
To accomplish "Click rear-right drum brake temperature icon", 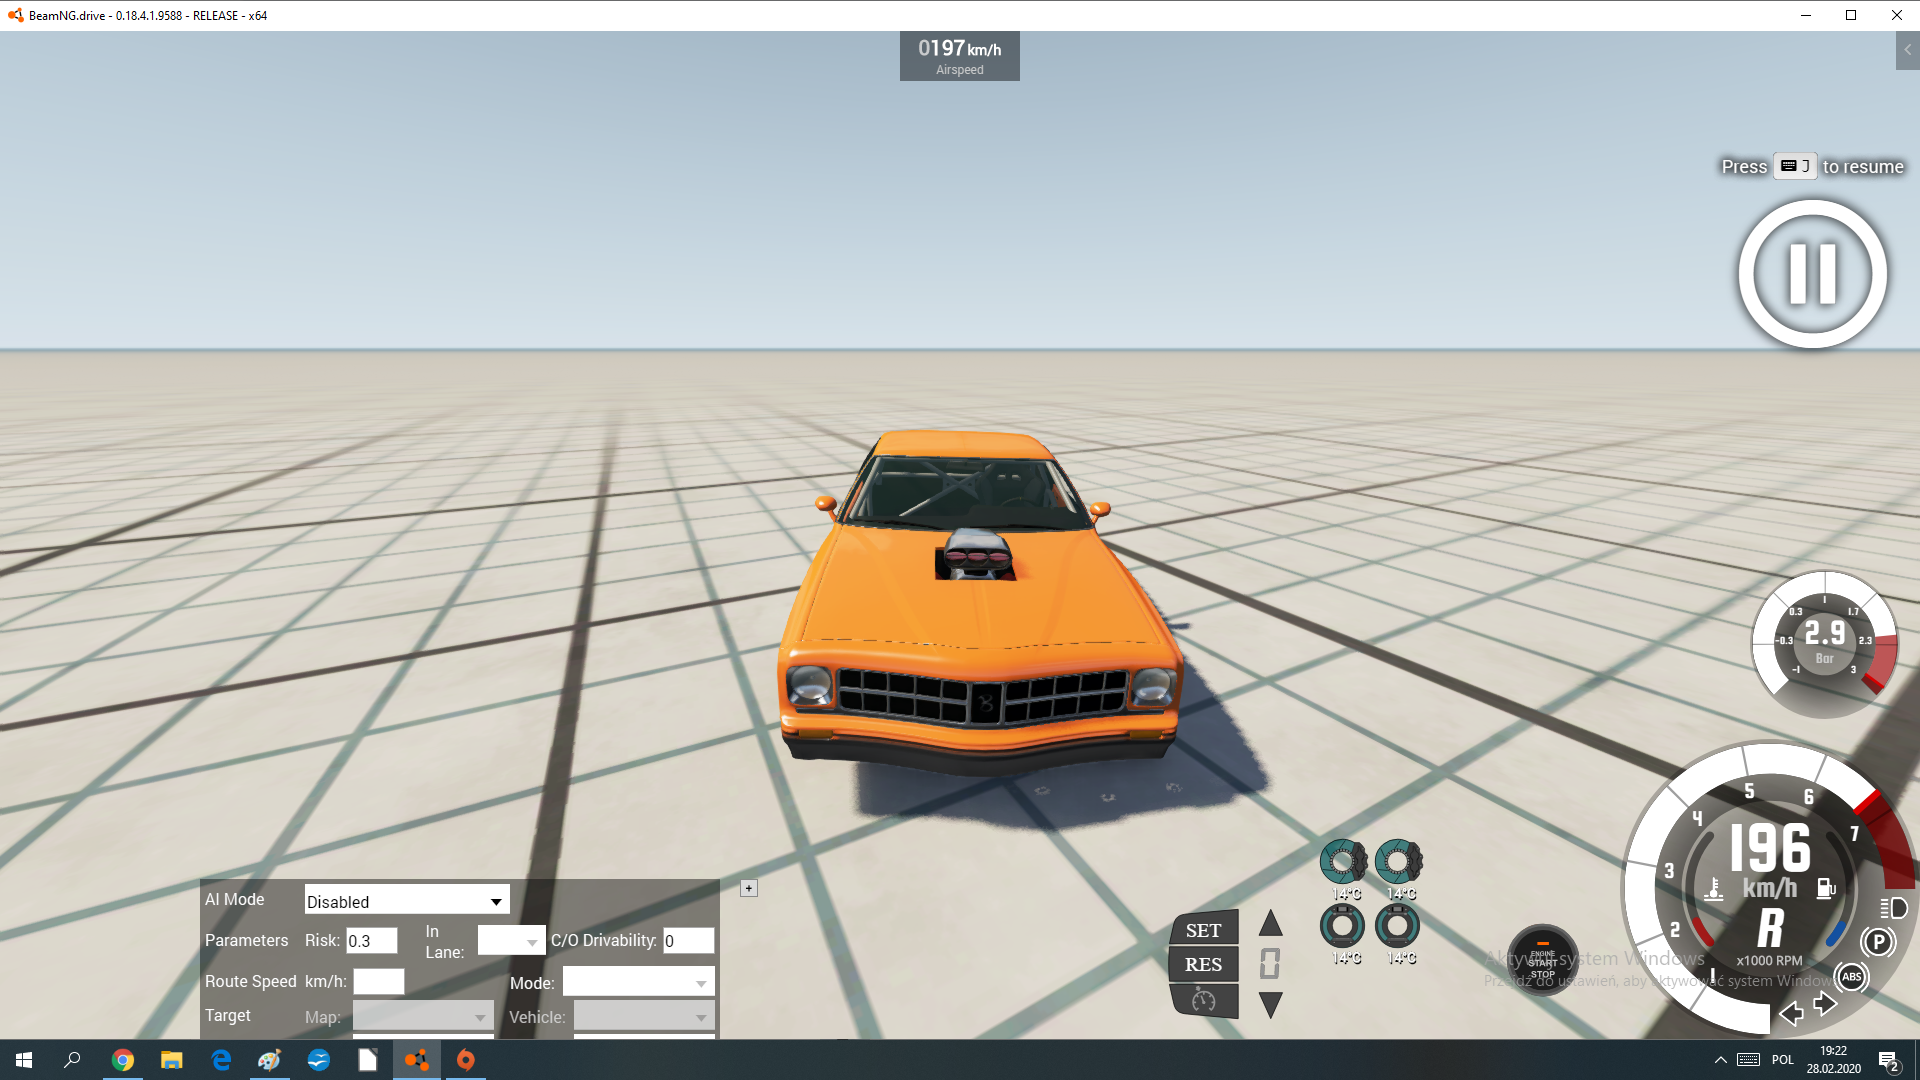I will click(1397, 926).
